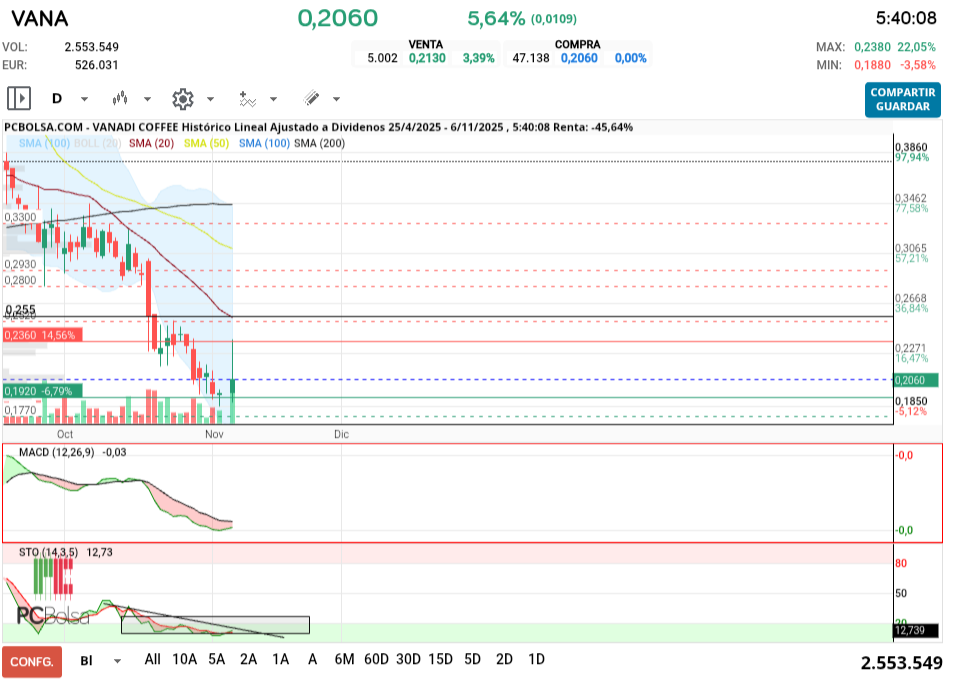This screenshot has height=683, width=956.
Task: Click the red 0,2360 14,56% price tag
Action: [42, 335]
